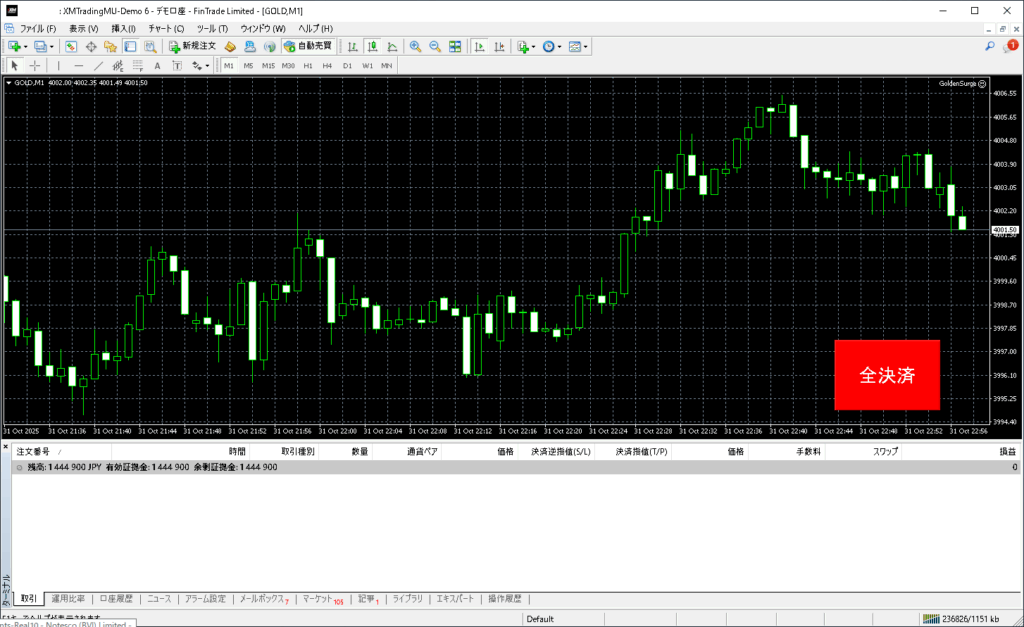Click the tile windows icon

point(455,46)
